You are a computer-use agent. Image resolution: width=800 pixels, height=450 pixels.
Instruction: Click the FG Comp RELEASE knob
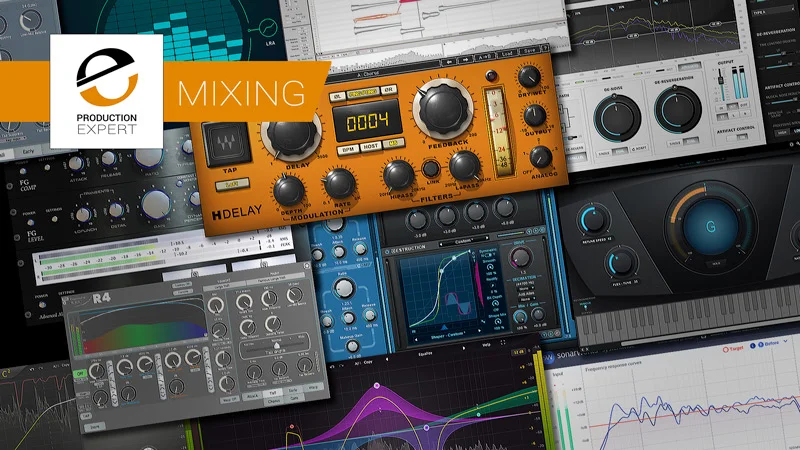tap(109, 159)
